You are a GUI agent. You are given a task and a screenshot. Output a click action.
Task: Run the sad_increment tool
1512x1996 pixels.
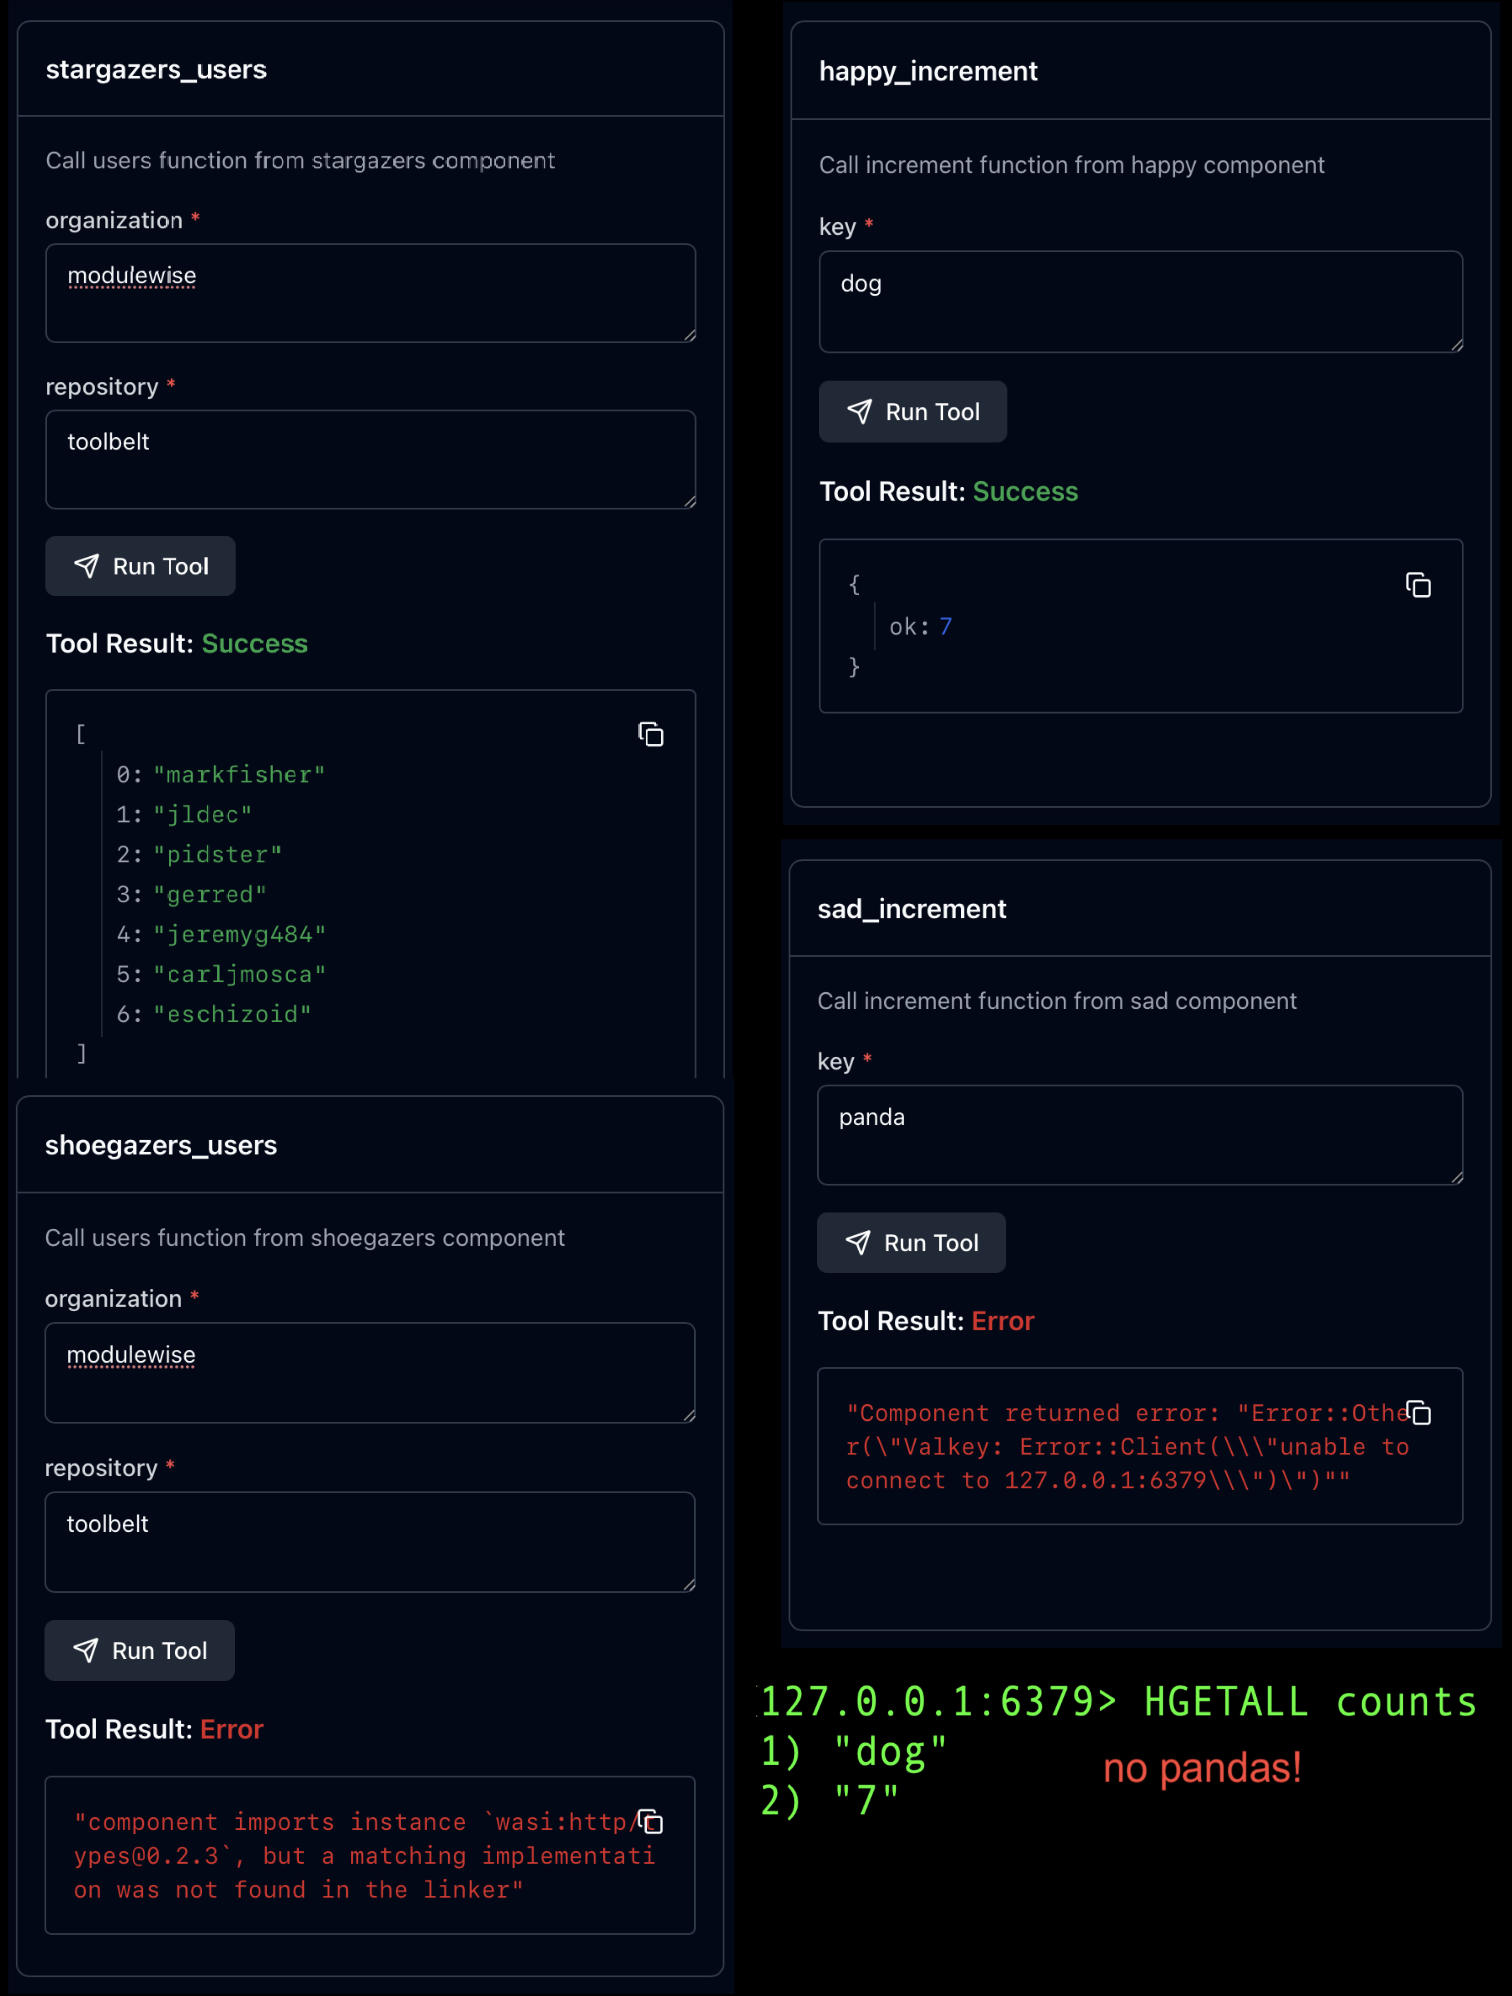(911, 1243)
